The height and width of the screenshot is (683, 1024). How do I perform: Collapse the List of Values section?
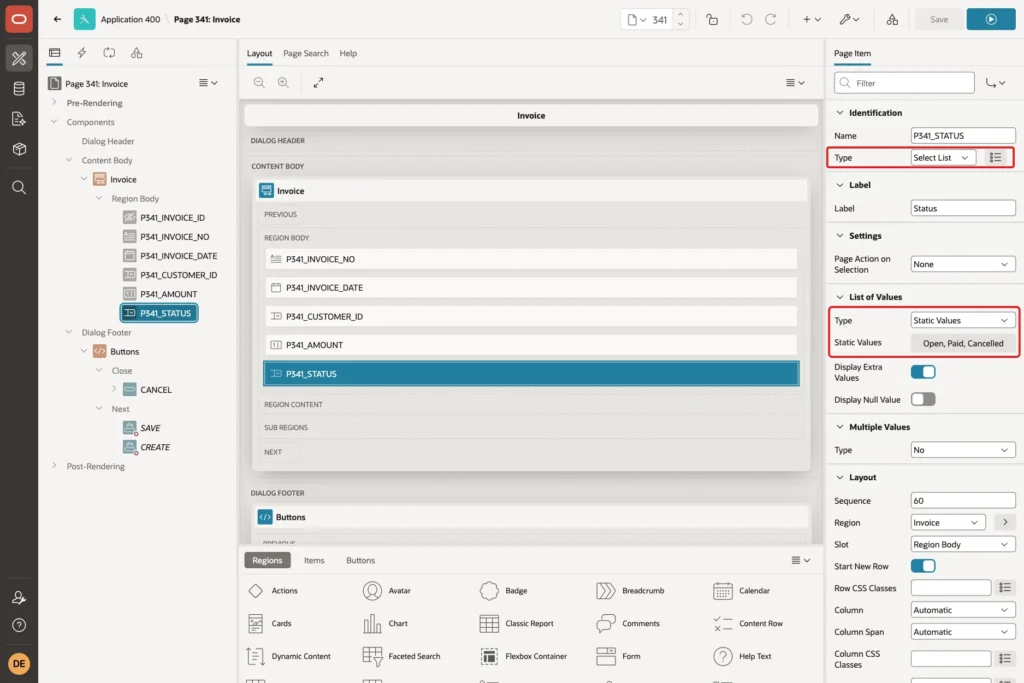(x=840, y=297)
